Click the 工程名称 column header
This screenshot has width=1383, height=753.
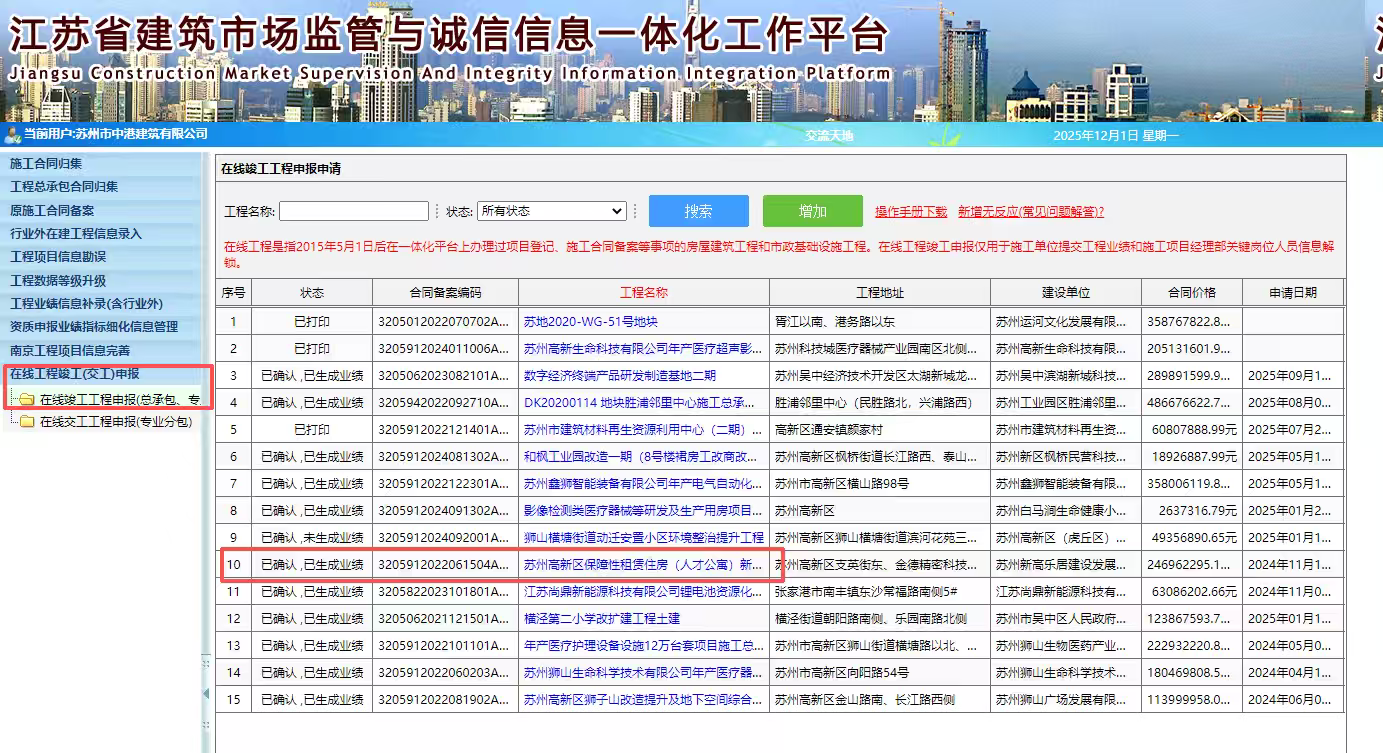(x=643, y=293)
